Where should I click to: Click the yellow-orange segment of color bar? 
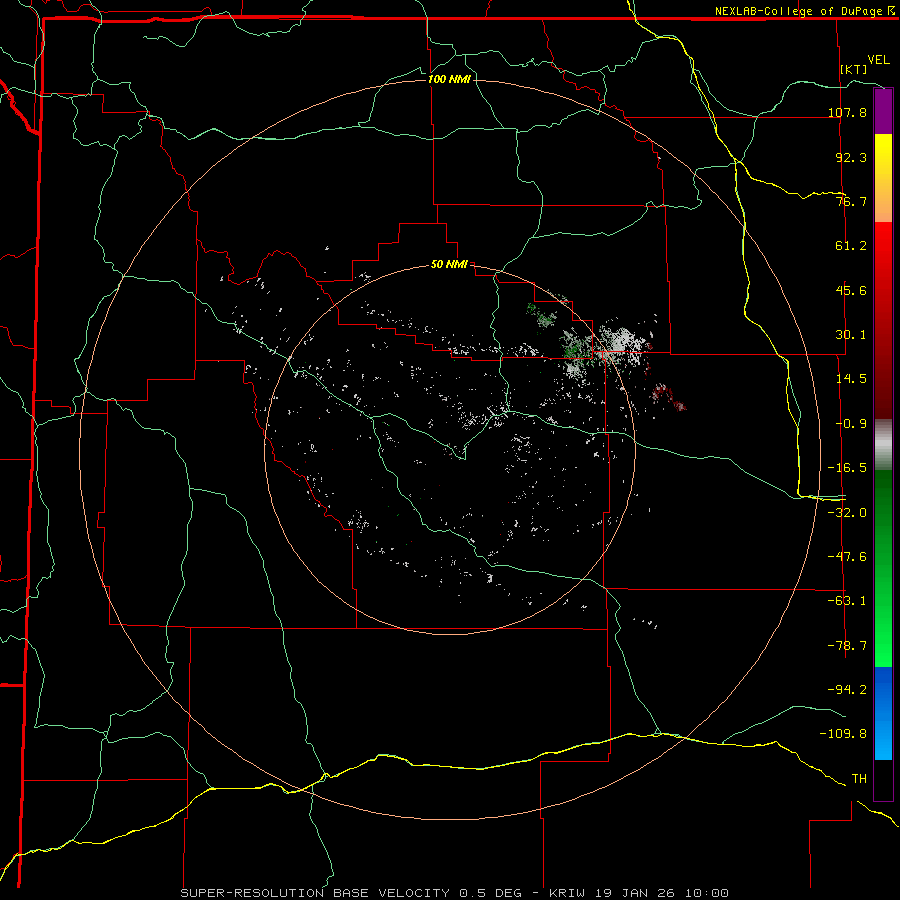coord(883,178)
